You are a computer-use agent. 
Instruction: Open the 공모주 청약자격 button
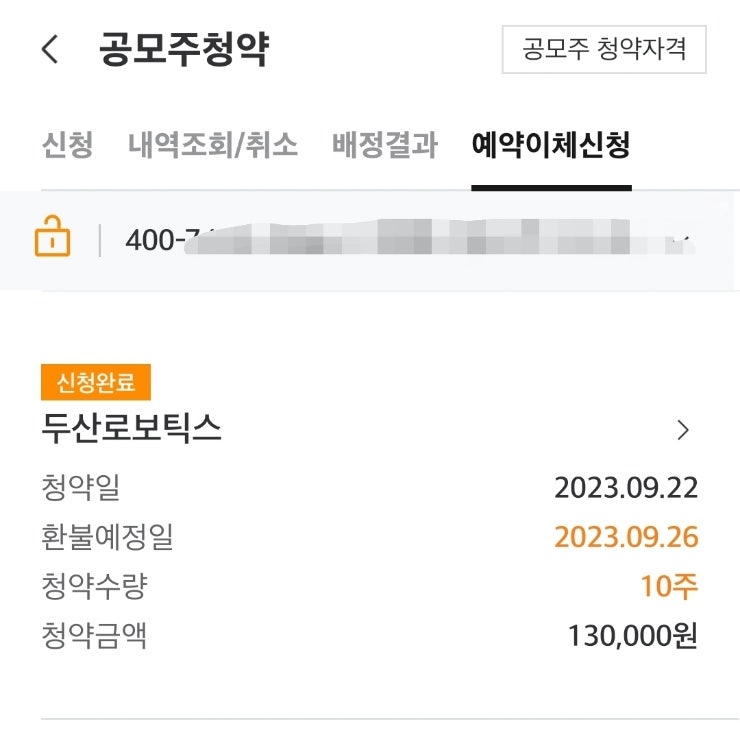click(604, 50)
